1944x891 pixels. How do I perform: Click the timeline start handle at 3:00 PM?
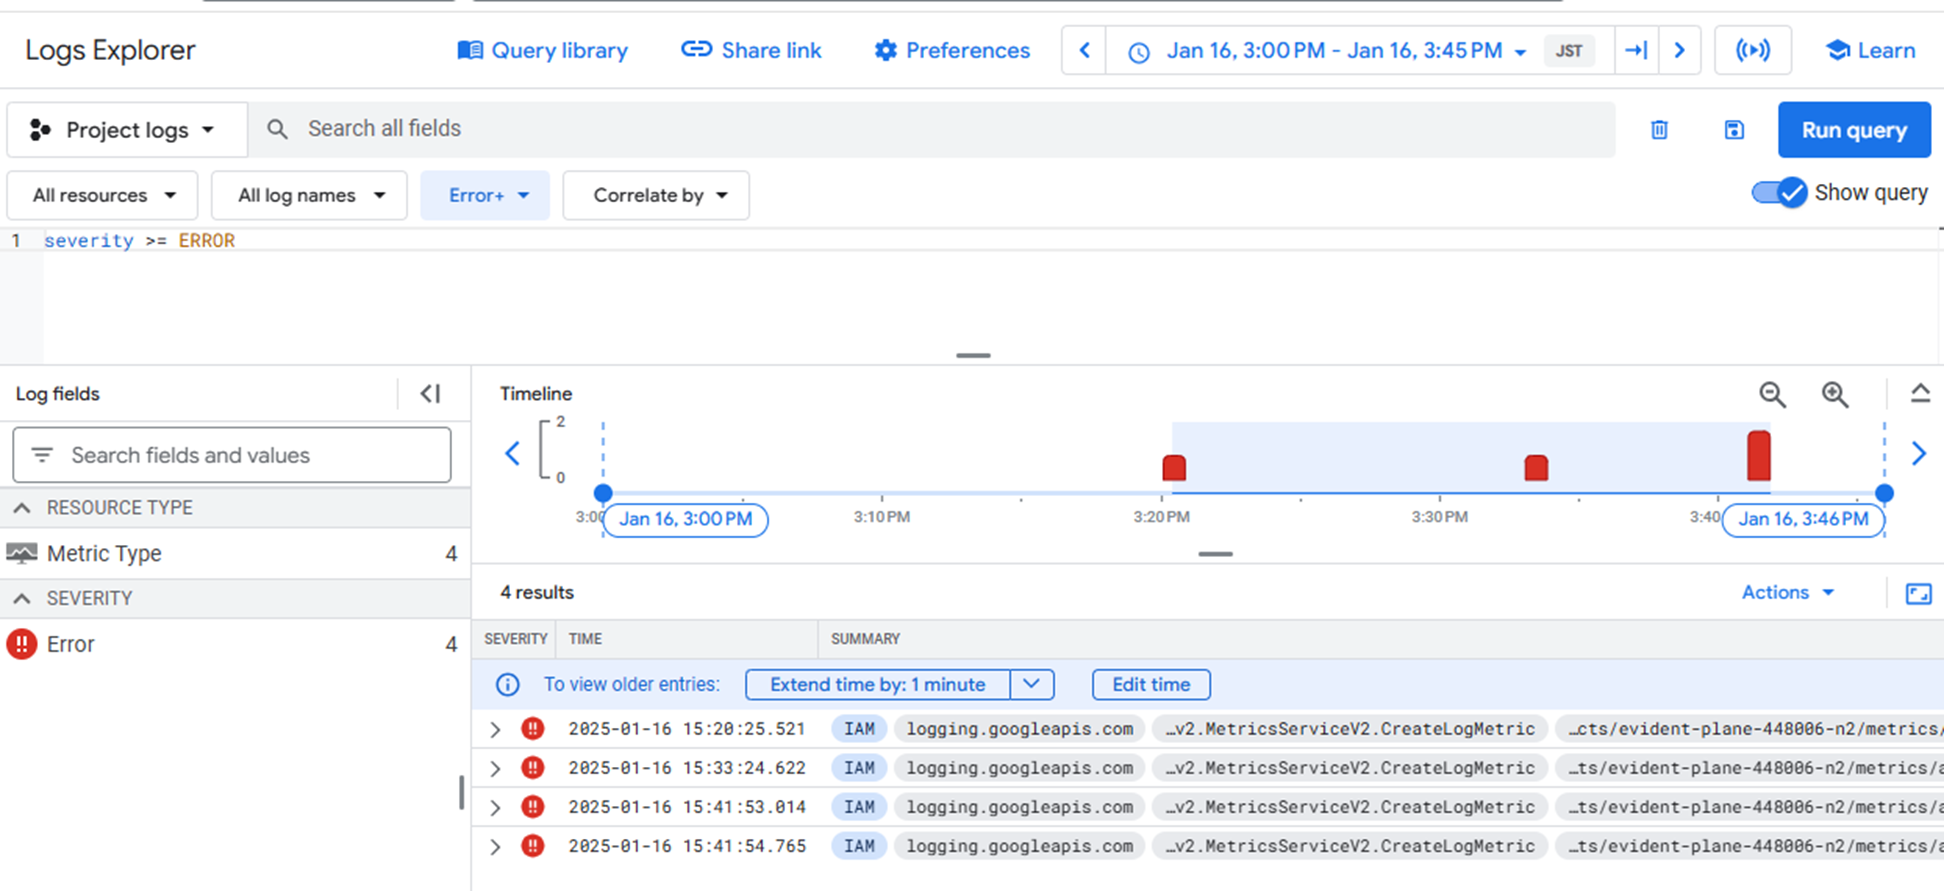603,493
